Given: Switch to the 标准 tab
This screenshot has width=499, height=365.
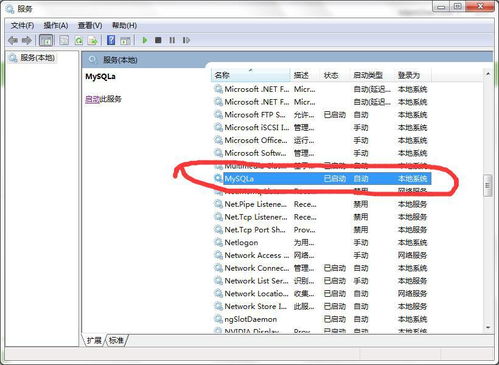Looking at the screenshot, I should [x=116, y=340].
